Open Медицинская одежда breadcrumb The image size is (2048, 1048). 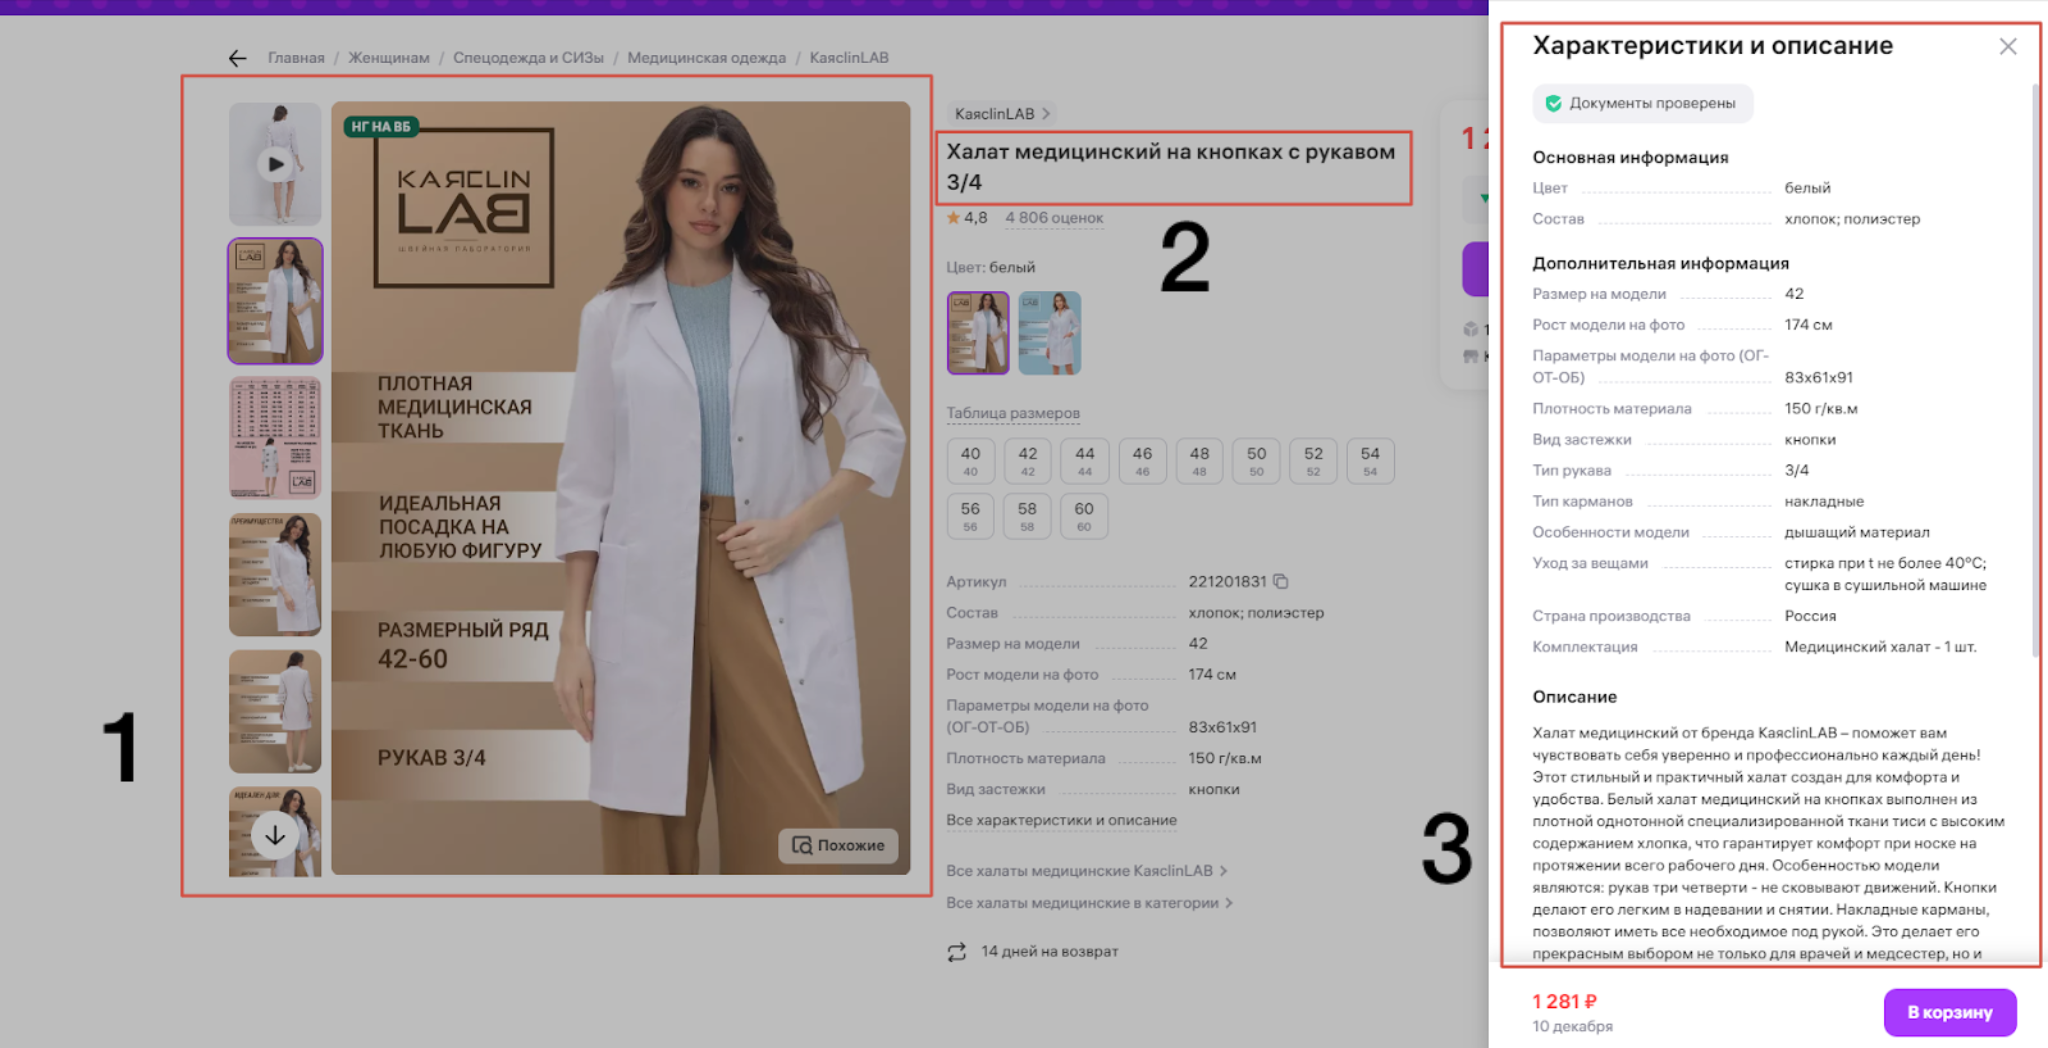[x=706, y=58]
